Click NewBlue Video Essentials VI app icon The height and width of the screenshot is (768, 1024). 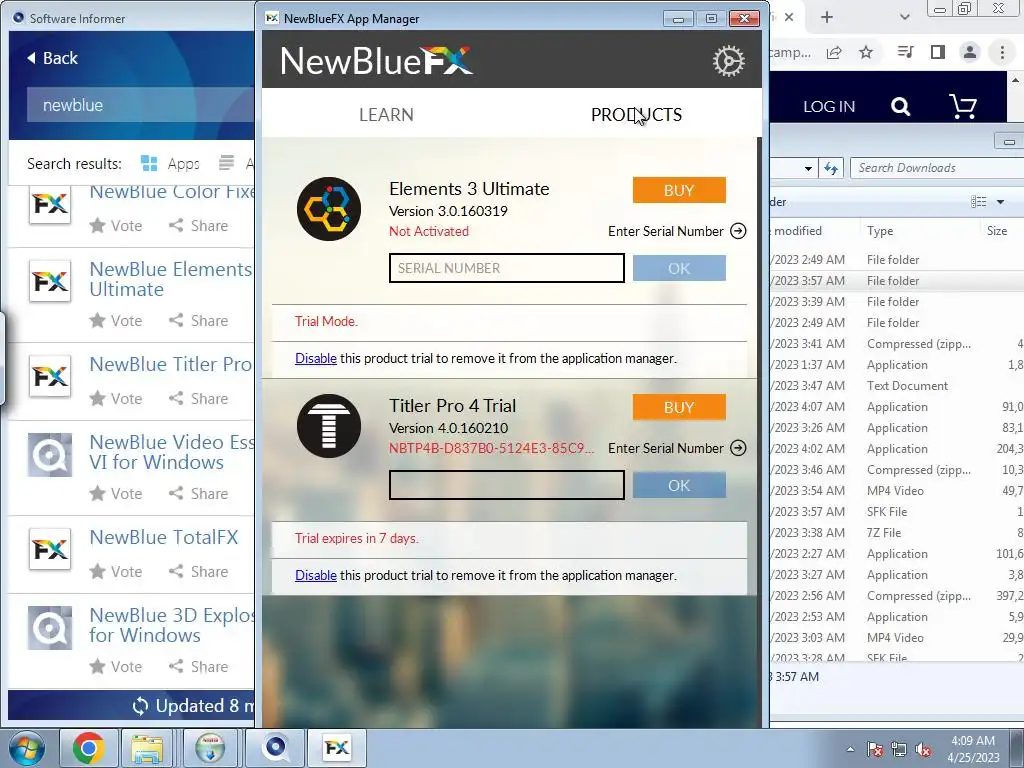click(x=50, y=455)
